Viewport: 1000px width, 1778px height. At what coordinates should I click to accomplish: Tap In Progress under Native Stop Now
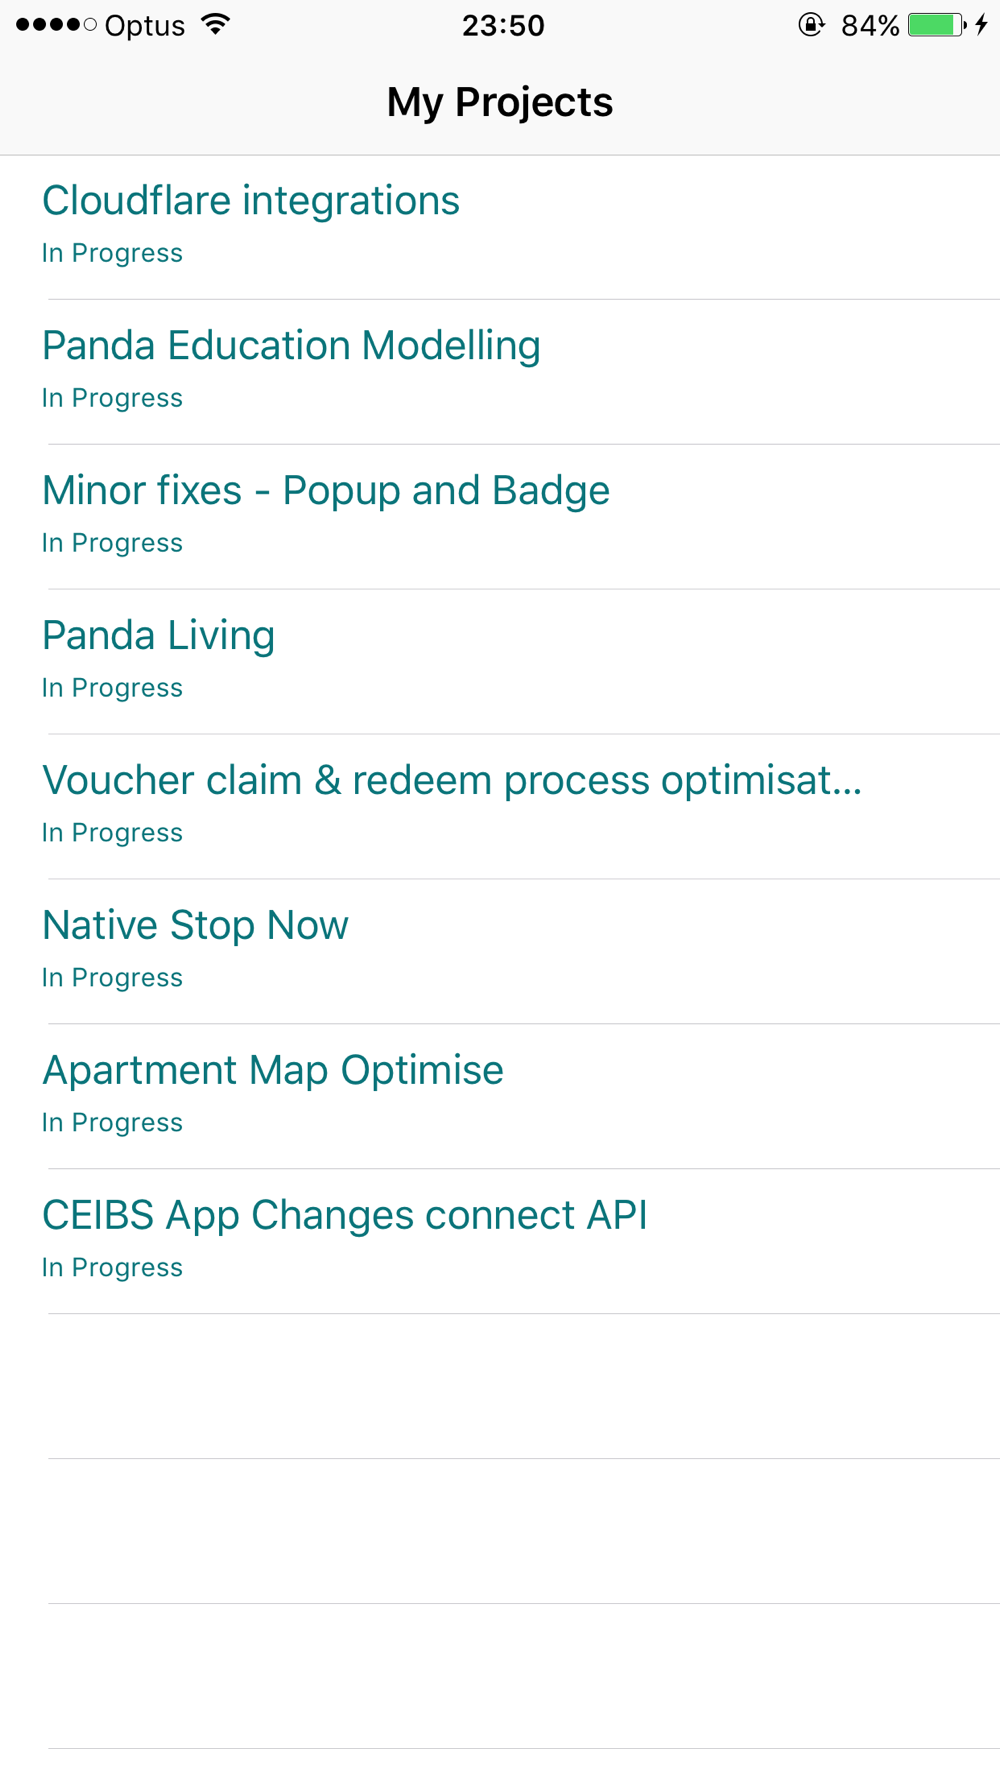(x=112, y=978)
